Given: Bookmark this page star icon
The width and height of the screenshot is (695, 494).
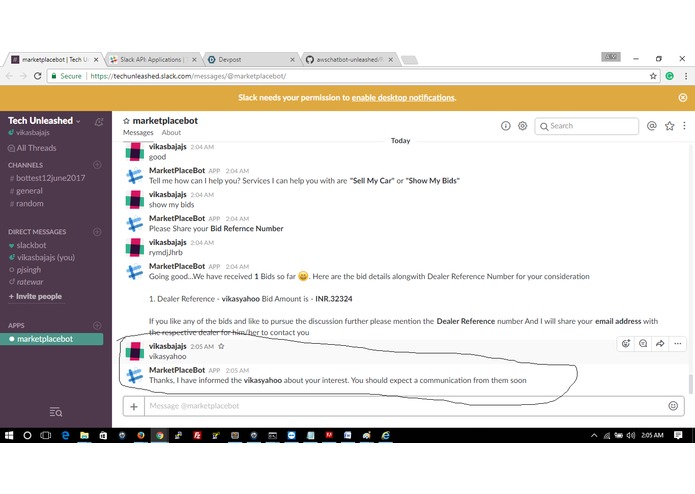Looking at the screenshot, I should click(x=653, y=76).
